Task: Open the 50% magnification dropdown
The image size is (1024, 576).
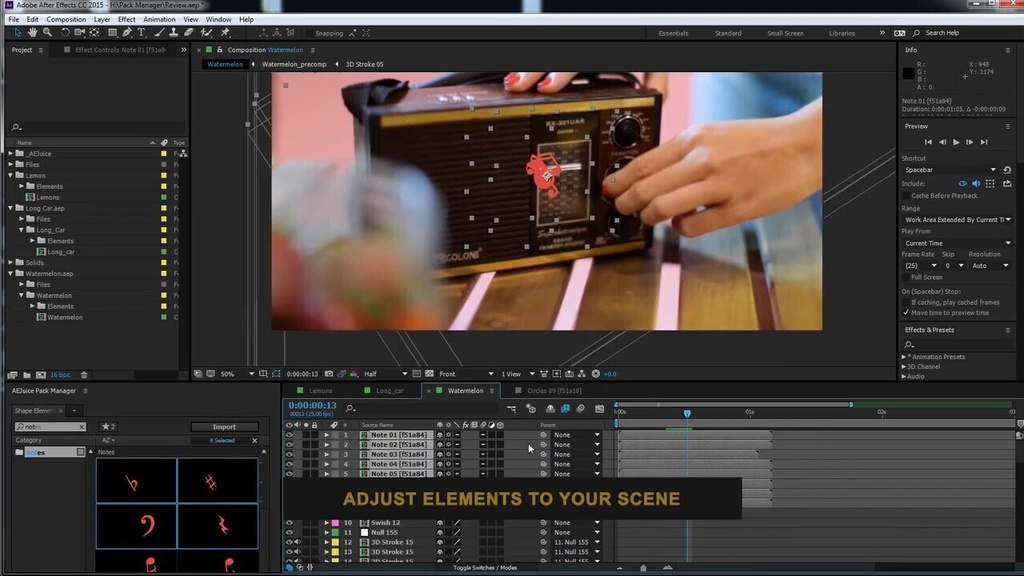Action: [236, 374]
